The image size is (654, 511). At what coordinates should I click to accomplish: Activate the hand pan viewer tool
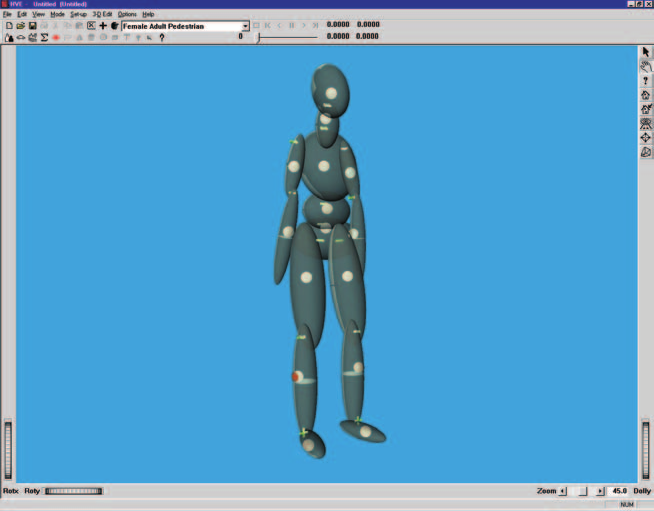pos(646,66)
